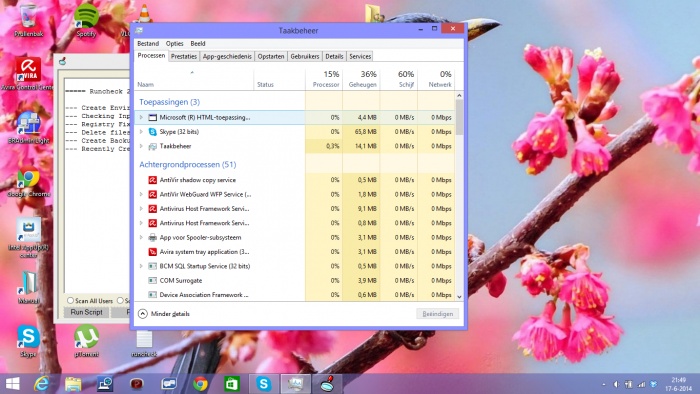Switch to the Details tab
This screenshot has height=394, width=700.
[334, 56]
